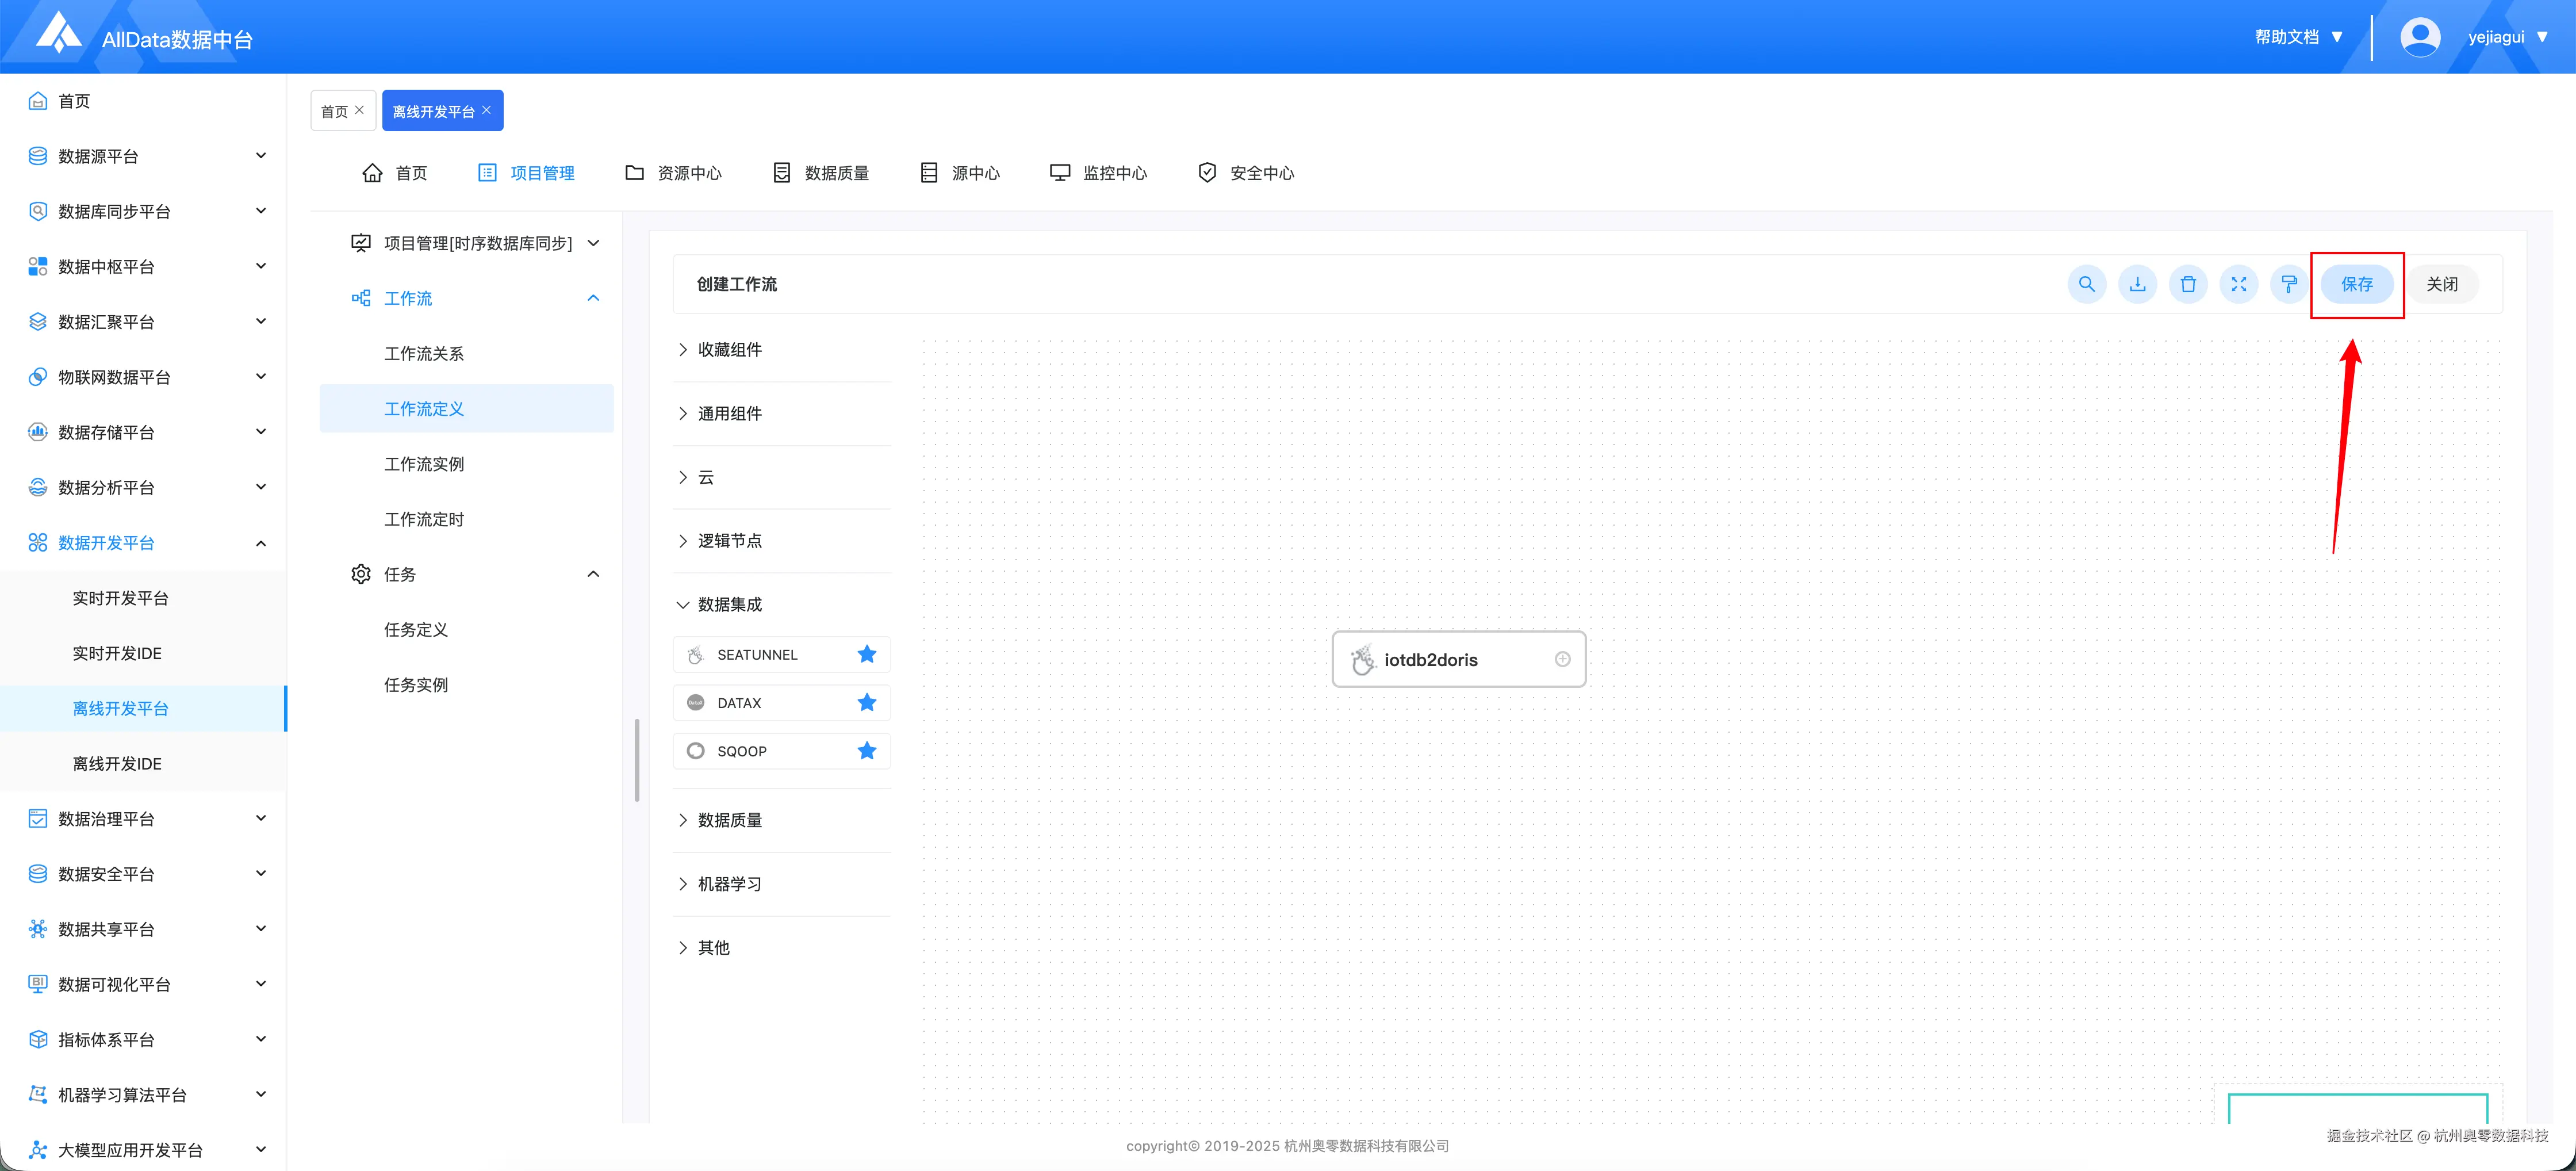
Task: Toggle favorite star for SQOOP
Action: pyautogui.click(x=866, y=751)
